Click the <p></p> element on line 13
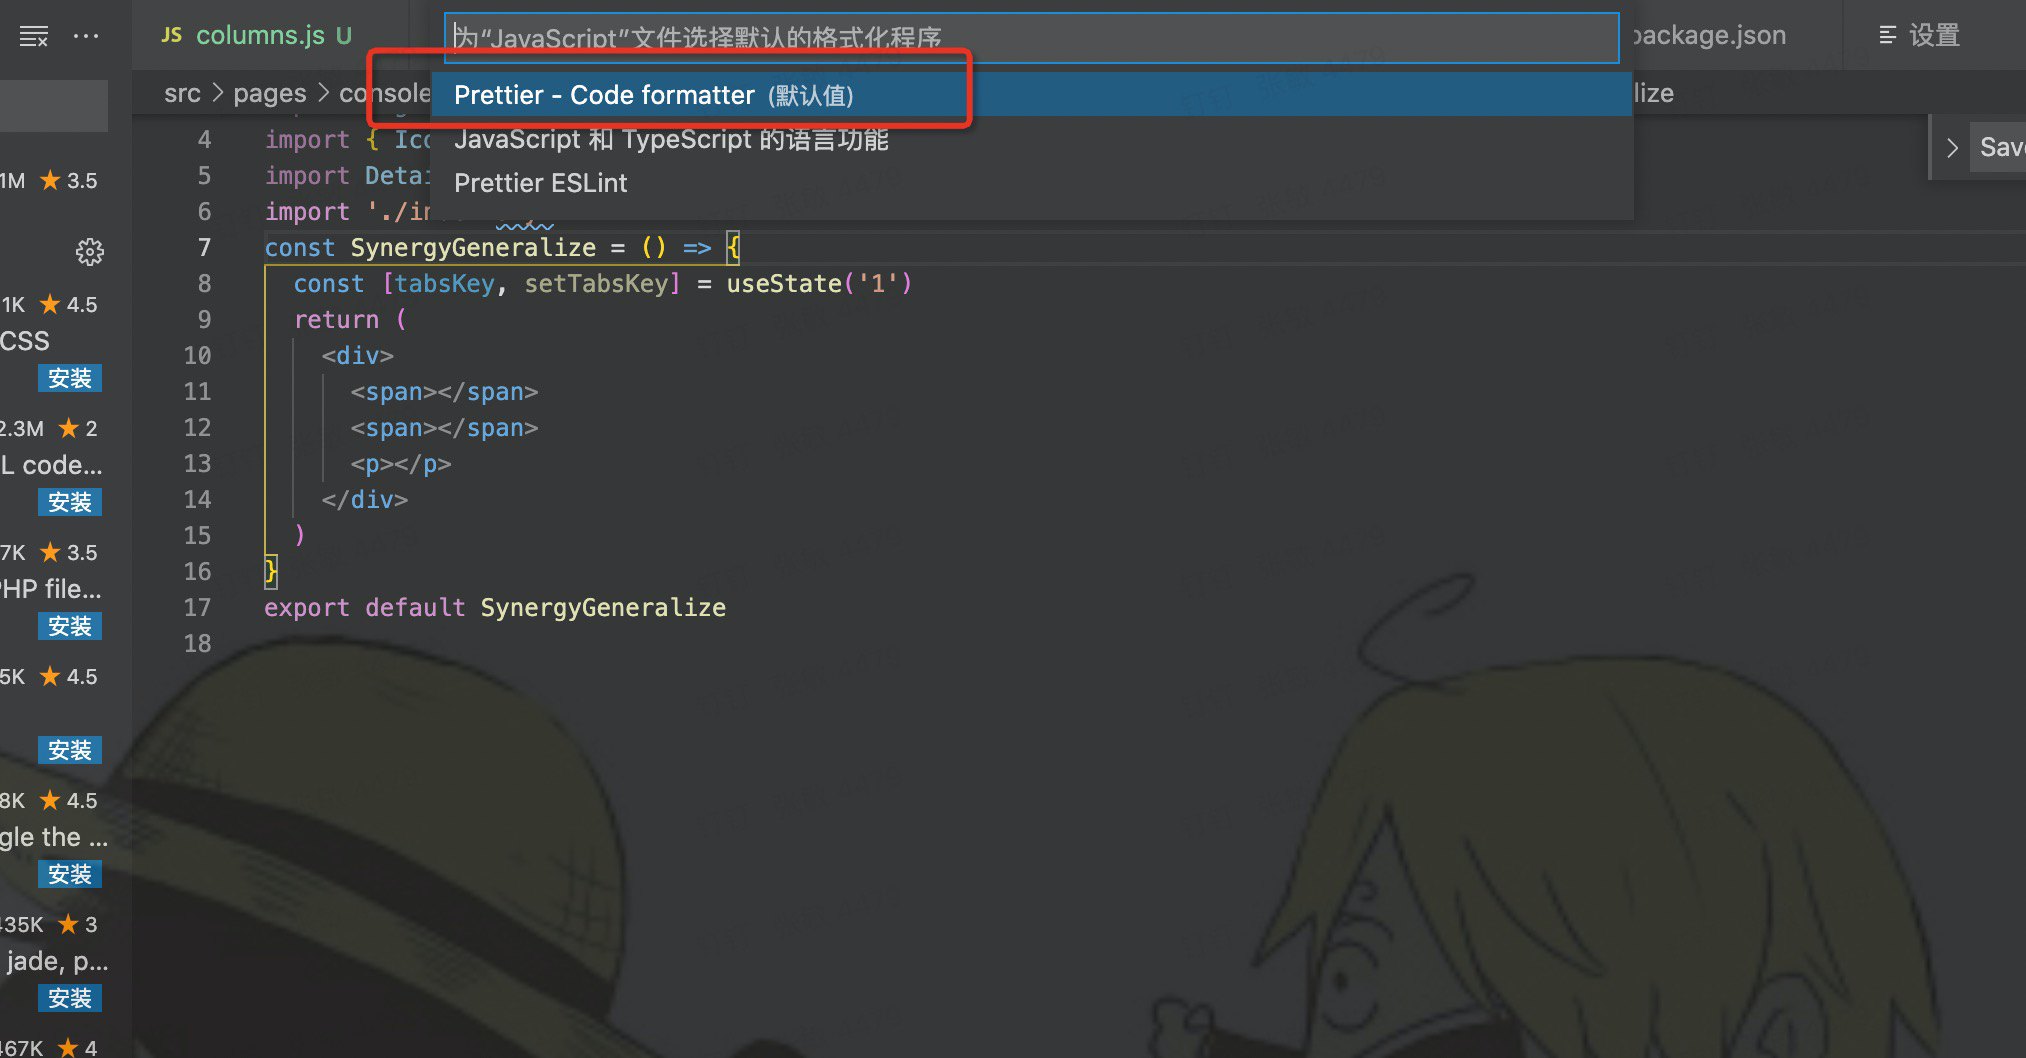The image size is (2026, 1058). click(x=401, y=463)
